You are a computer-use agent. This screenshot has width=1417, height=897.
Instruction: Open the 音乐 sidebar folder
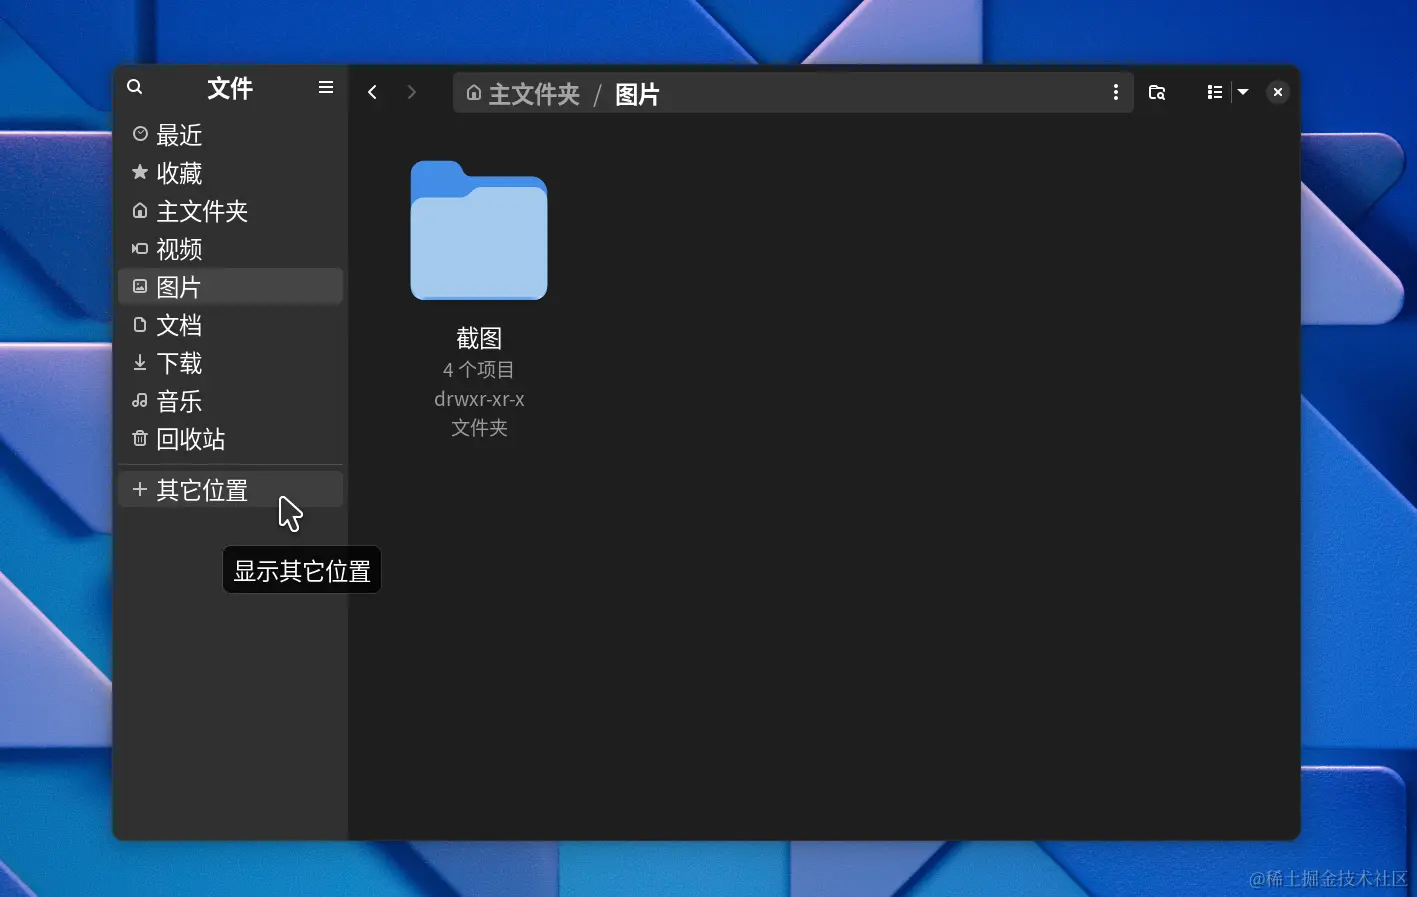230,401
